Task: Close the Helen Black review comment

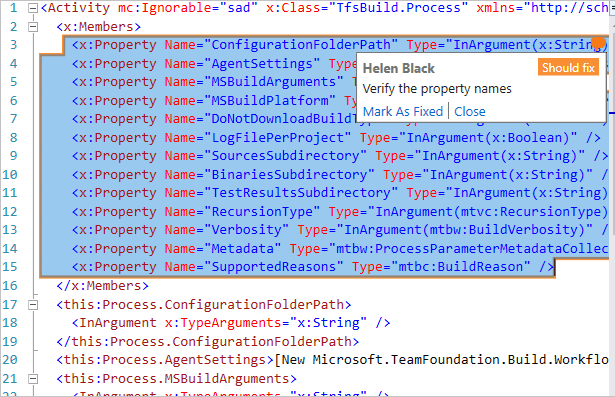Action: (x=469, y=111)
